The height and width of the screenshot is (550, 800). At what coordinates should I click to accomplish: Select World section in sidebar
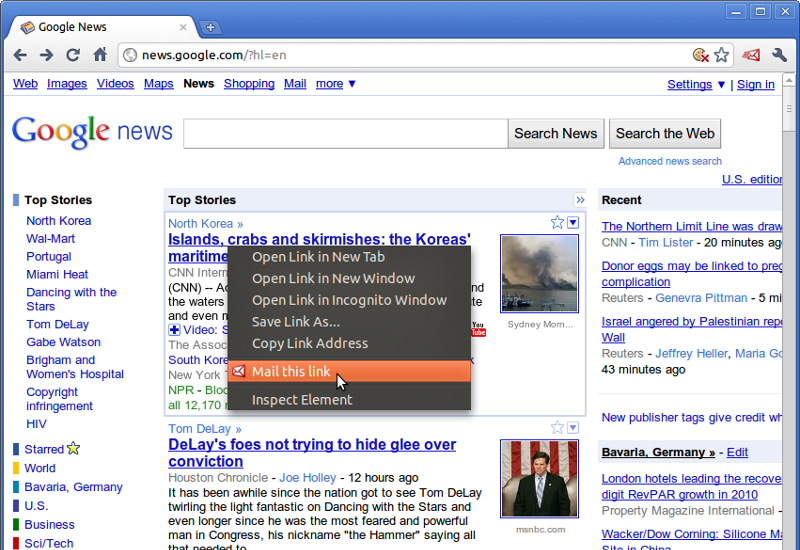coord(40,468)
